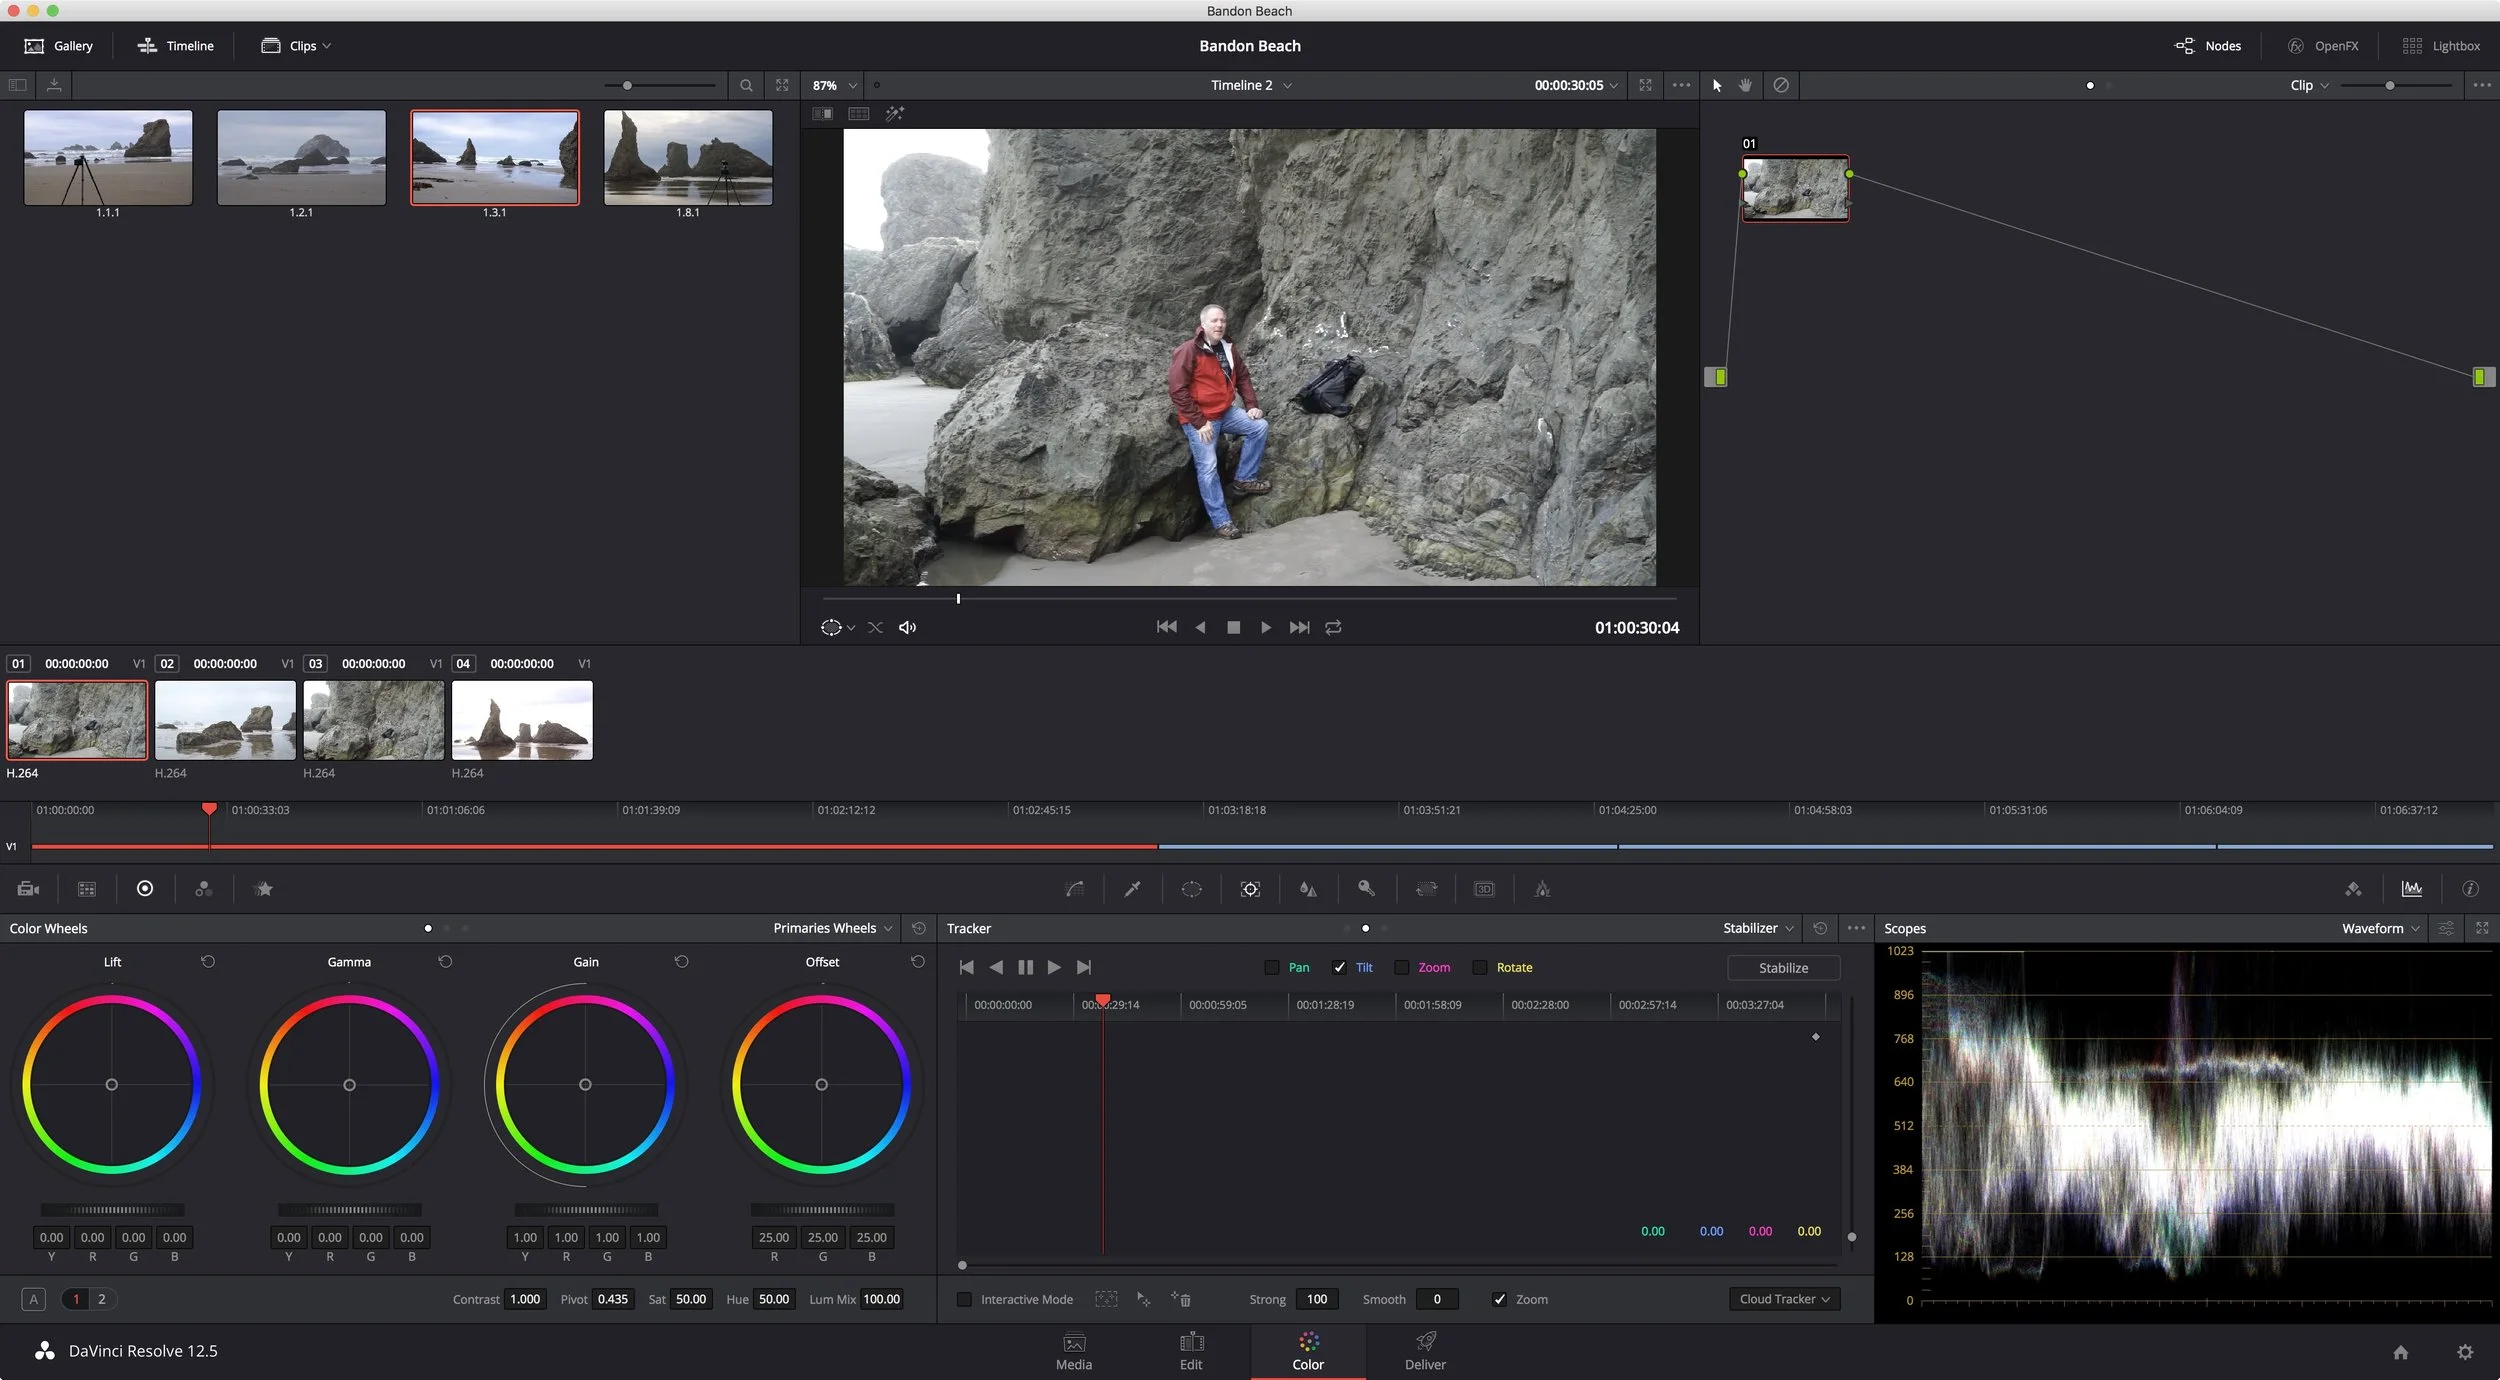2500x1380 pixels.
Task: Open the Waveform scope type dropdown
Action: [x=2380, y=928]
